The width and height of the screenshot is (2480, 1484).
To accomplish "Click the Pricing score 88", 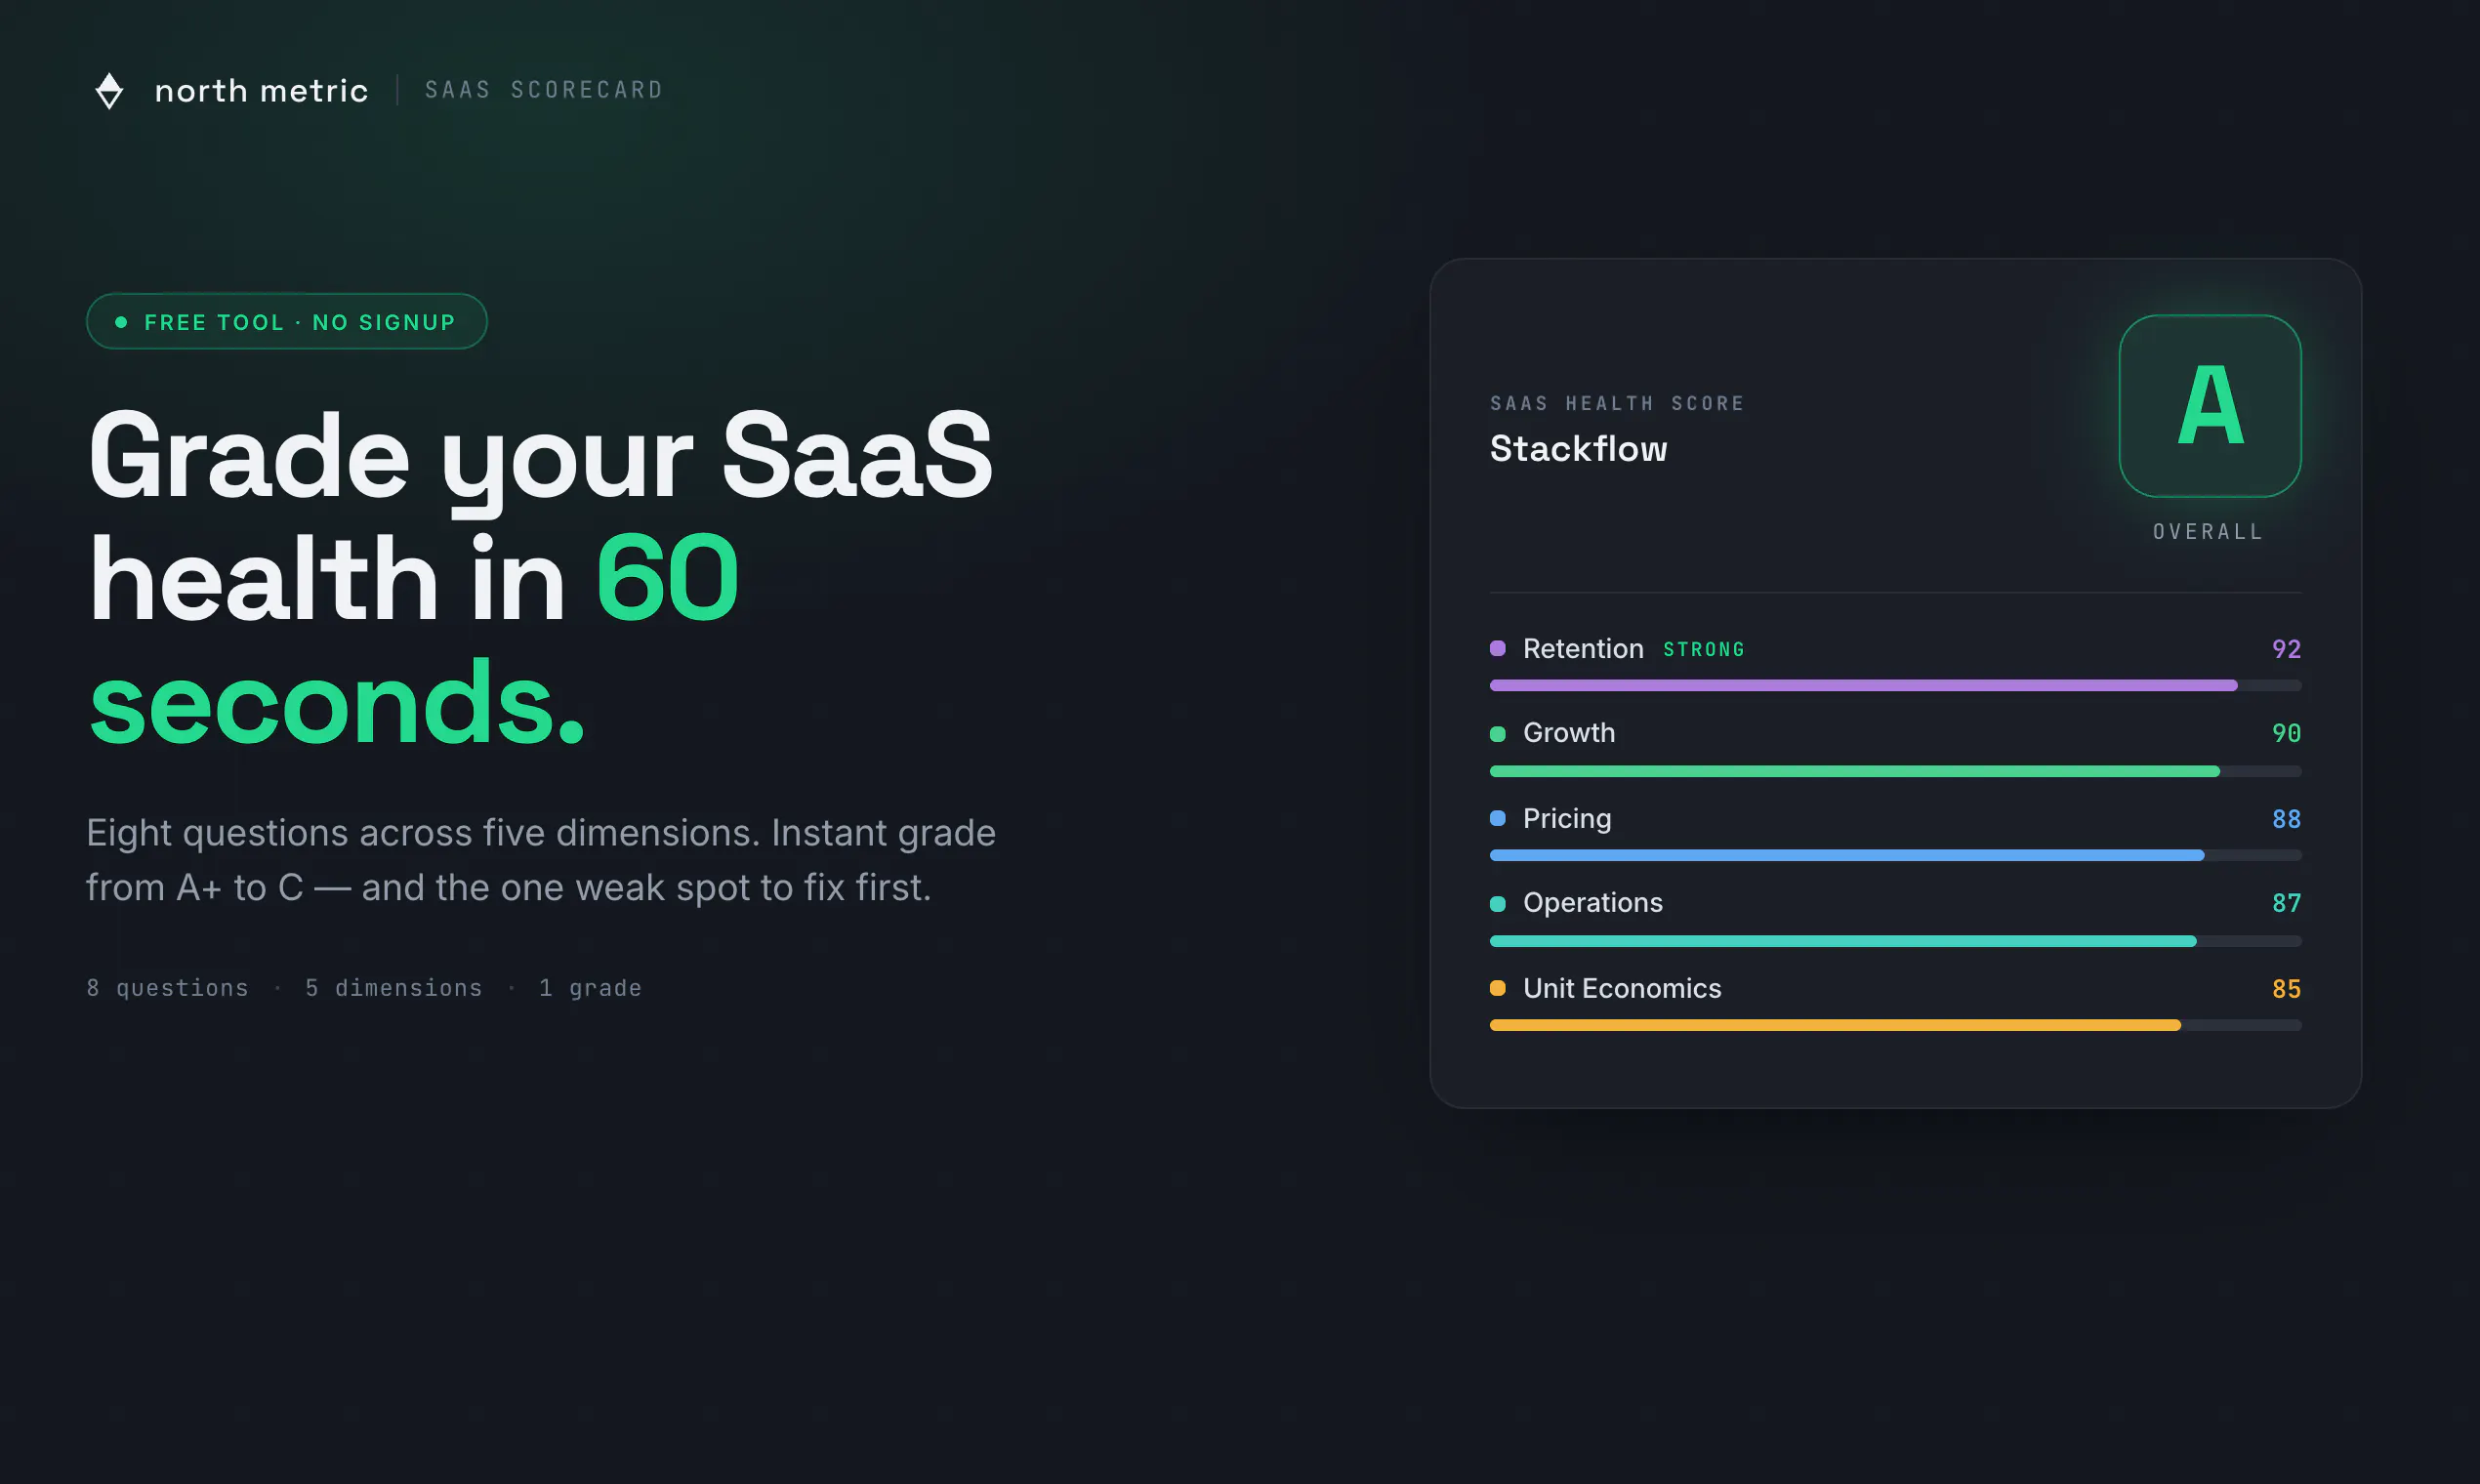I will click(2286, 819).
